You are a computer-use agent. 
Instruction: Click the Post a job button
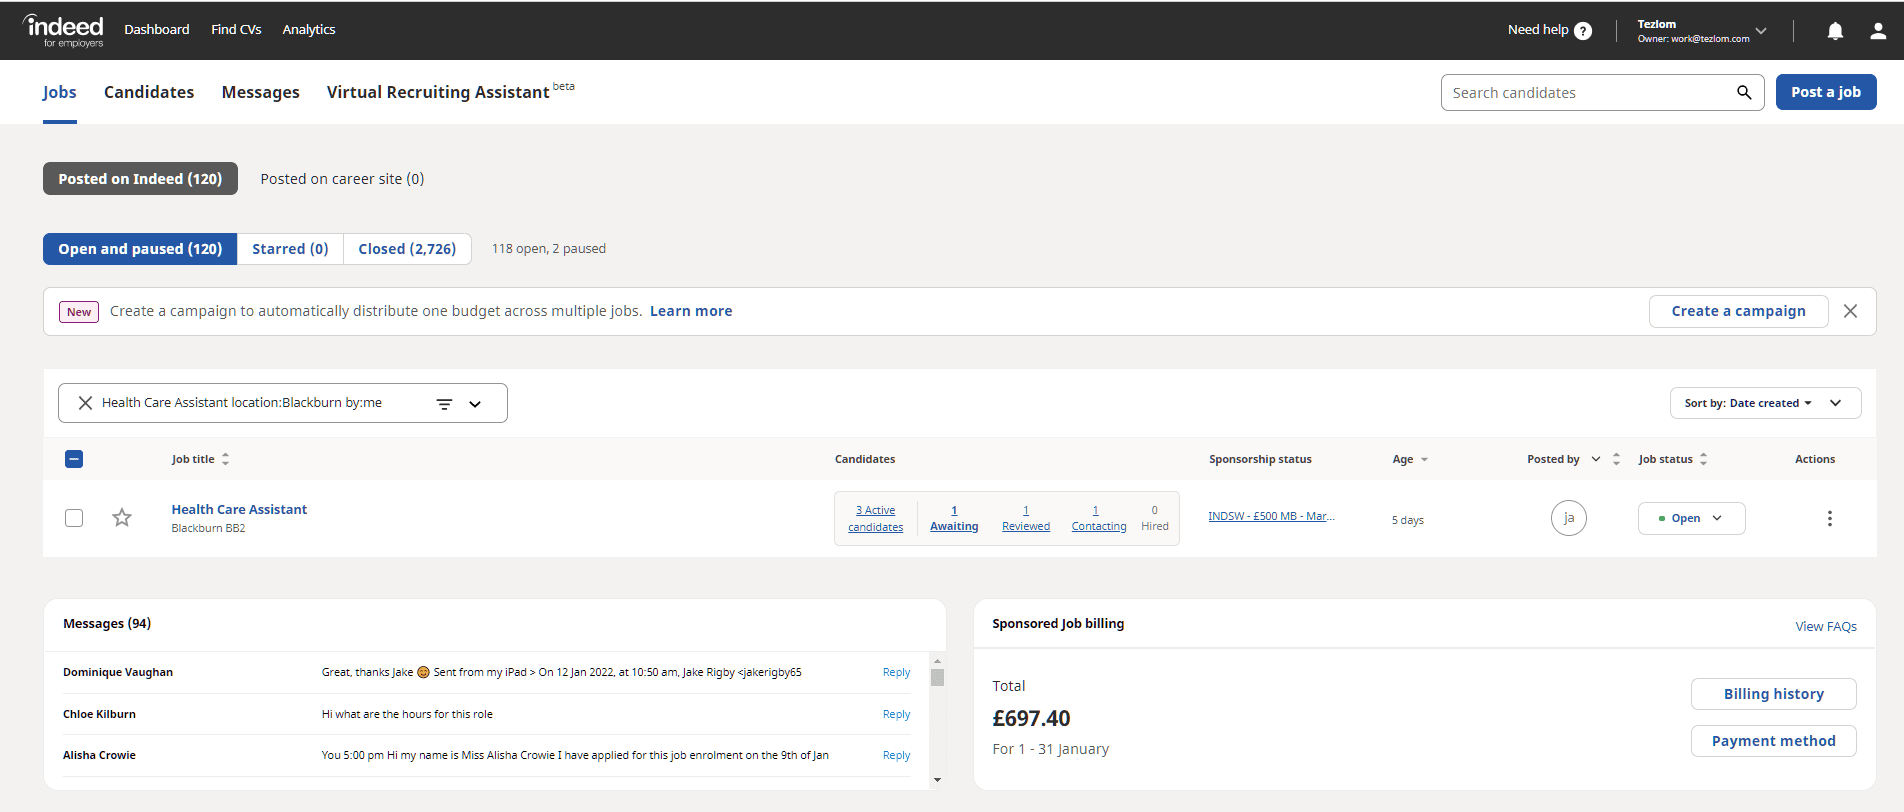[x=1825, y=92]
